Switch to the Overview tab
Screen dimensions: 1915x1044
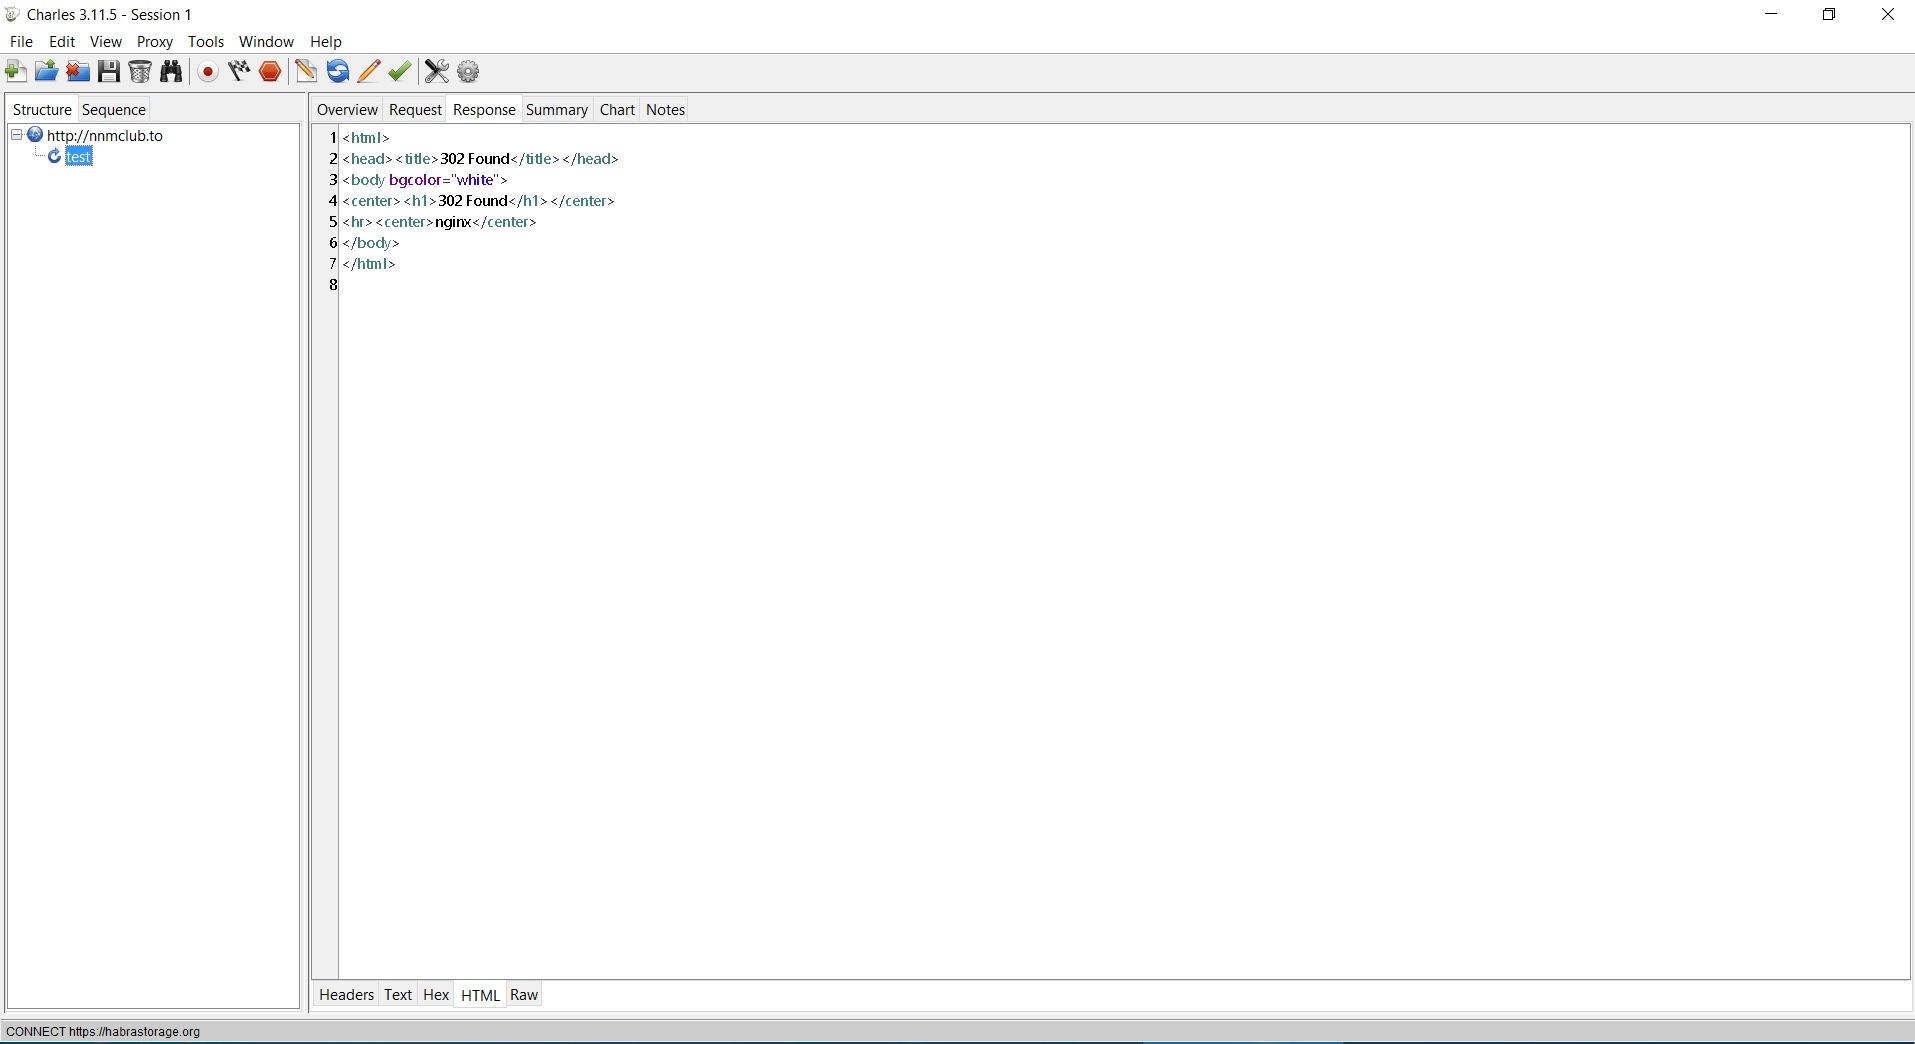tap(347, 110)
